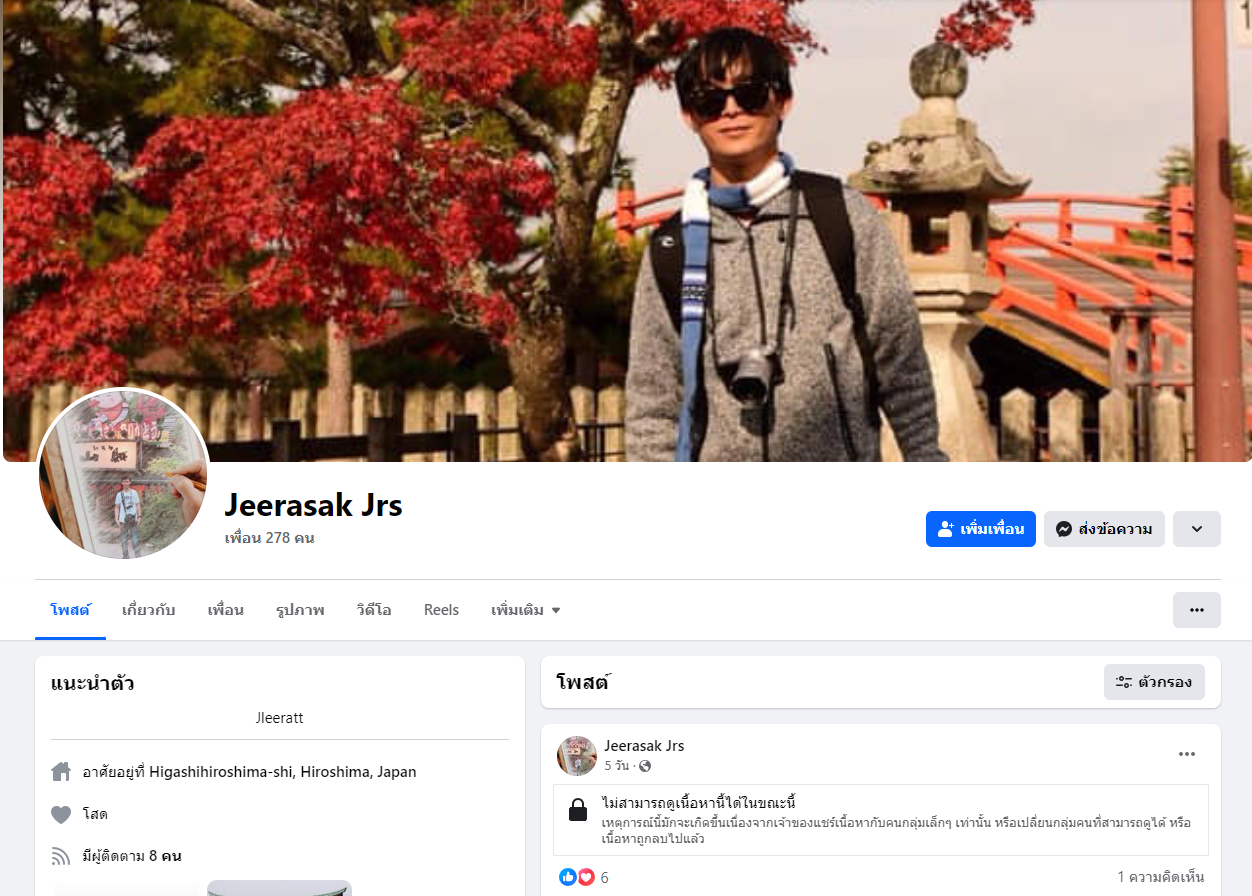Viewport: 1252px width, 896px height.
Task: Click the Add Friend (เพิ่มเพื่อน) button
Action: tap(980, 529)
